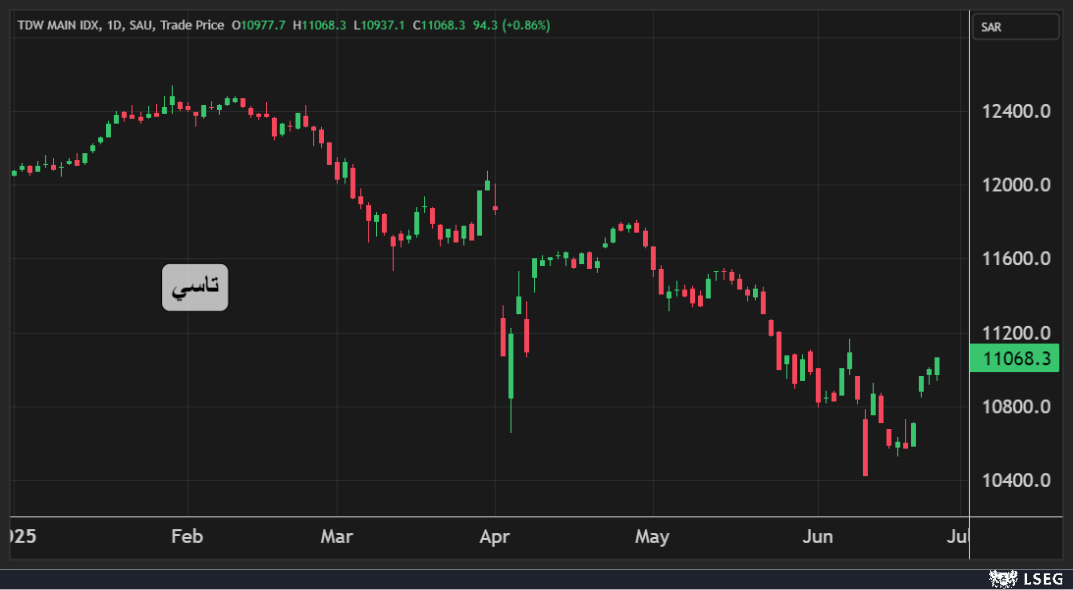Click the Apr label on time axis

(494, 537)
